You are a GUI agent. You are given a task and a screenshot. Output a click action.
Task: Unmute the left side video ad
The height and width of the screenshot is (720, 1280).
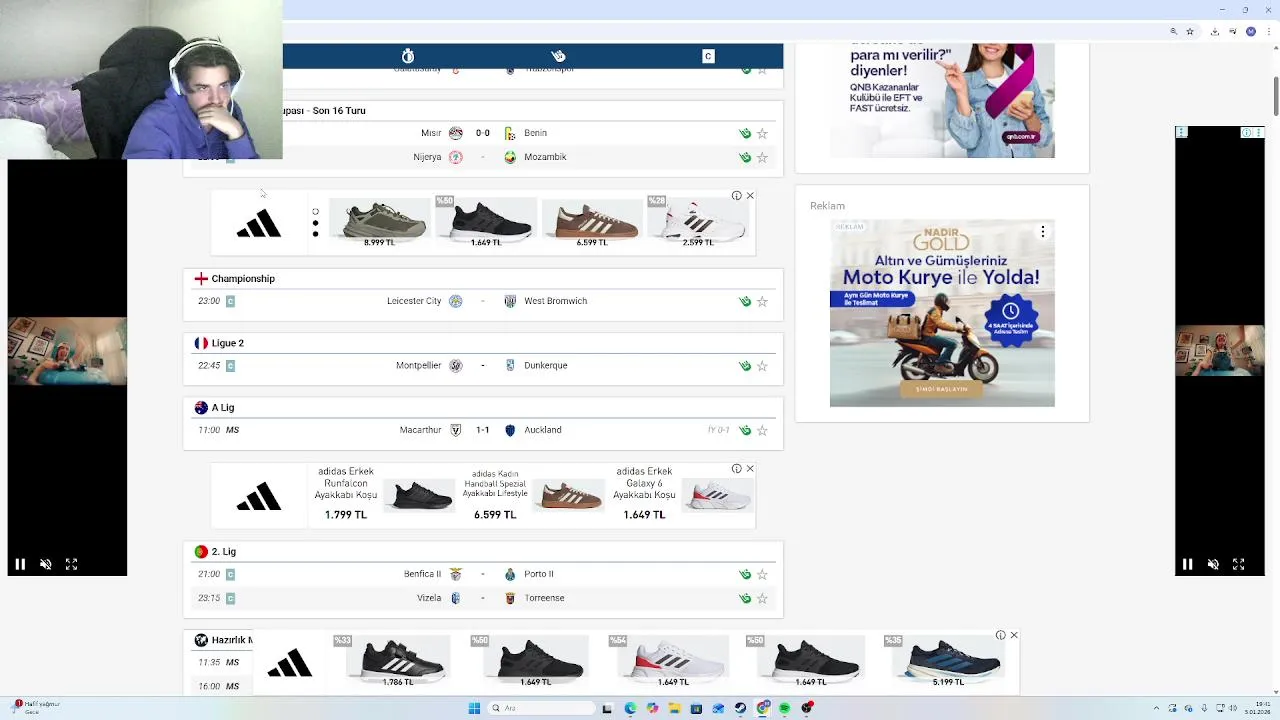45,564
